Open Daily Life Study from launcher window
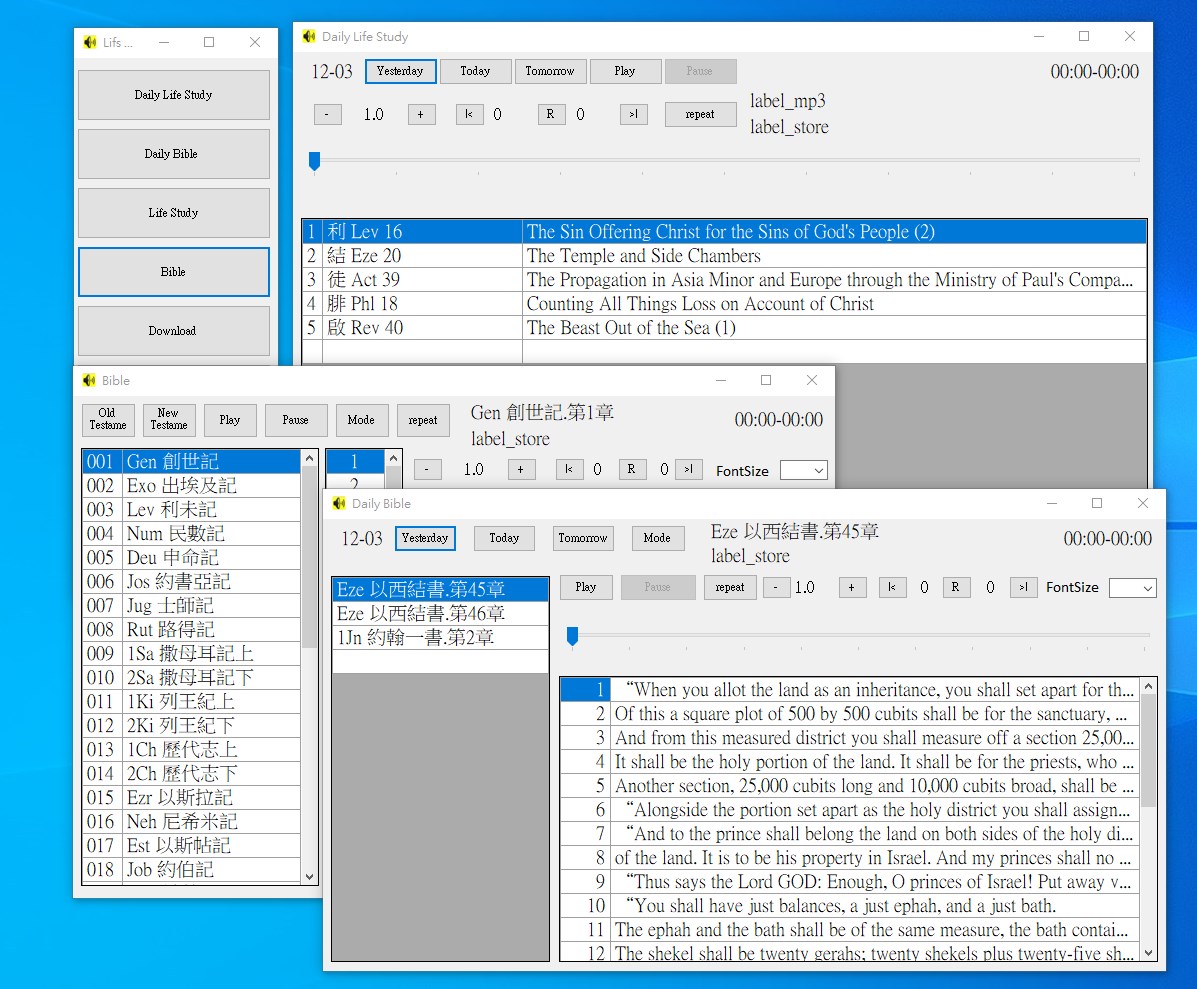 173,95
